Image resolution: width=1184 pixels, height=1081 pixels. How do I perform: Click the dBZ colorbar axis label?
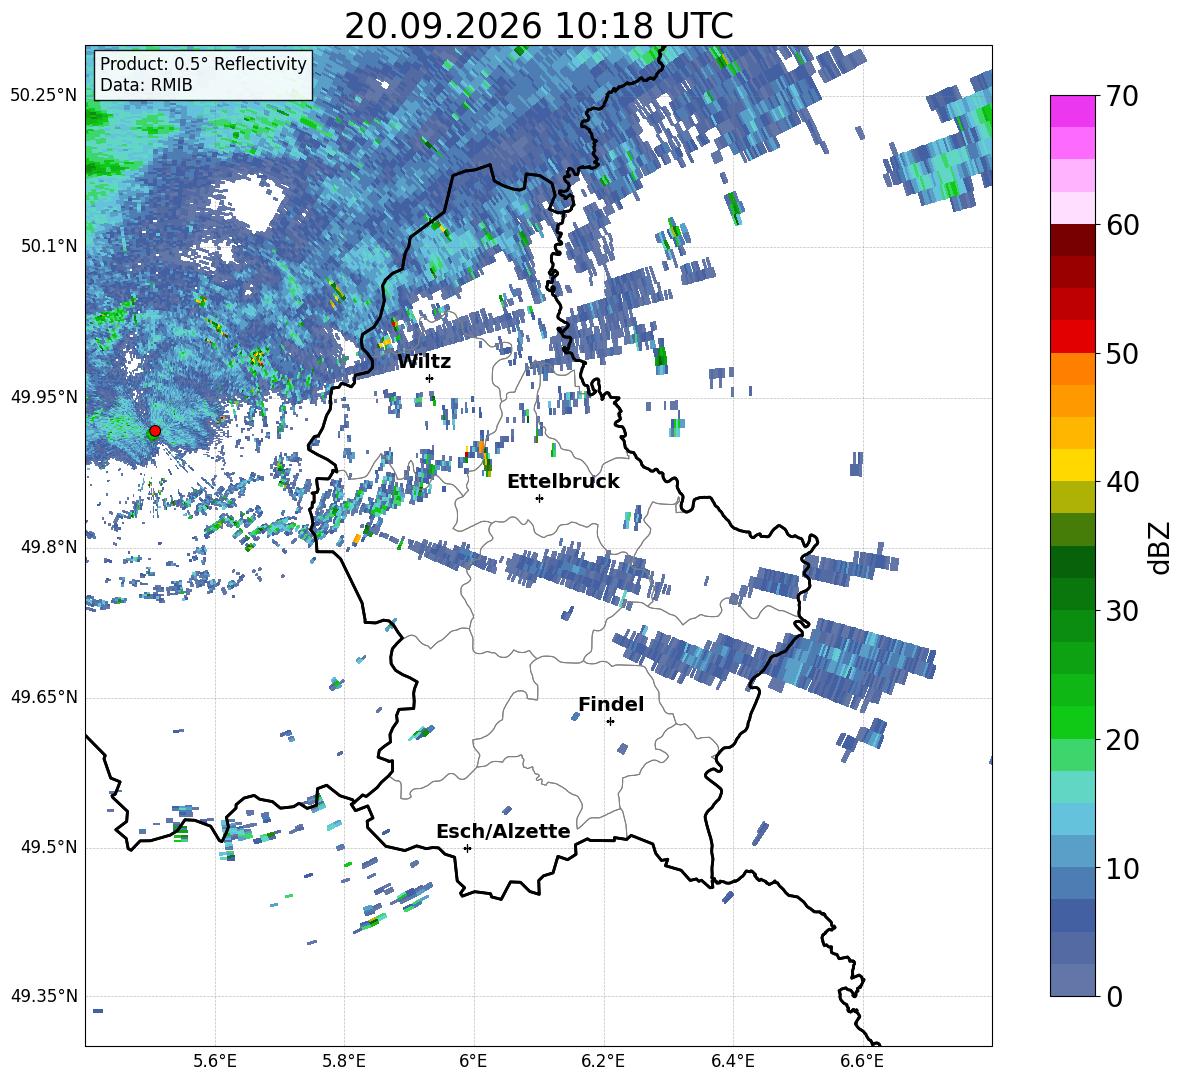1161,547
